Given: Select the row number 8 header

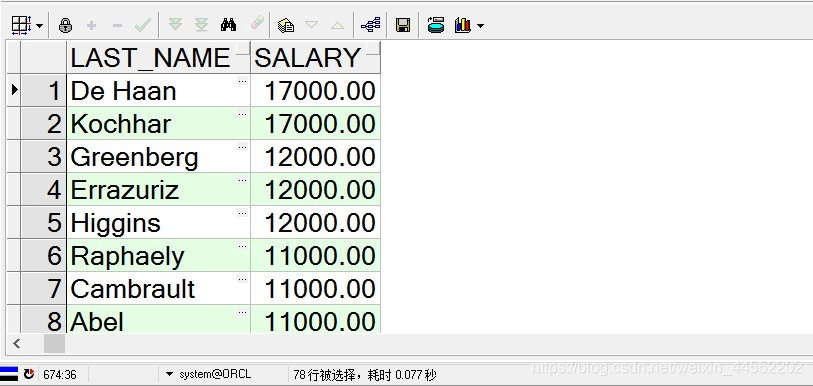Looking at the screenshot, I should 44,320.
